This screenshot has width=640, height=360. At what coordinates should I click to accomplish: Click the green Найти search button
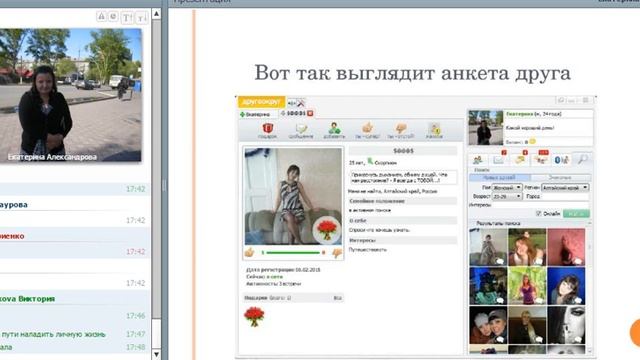[576, 213]
